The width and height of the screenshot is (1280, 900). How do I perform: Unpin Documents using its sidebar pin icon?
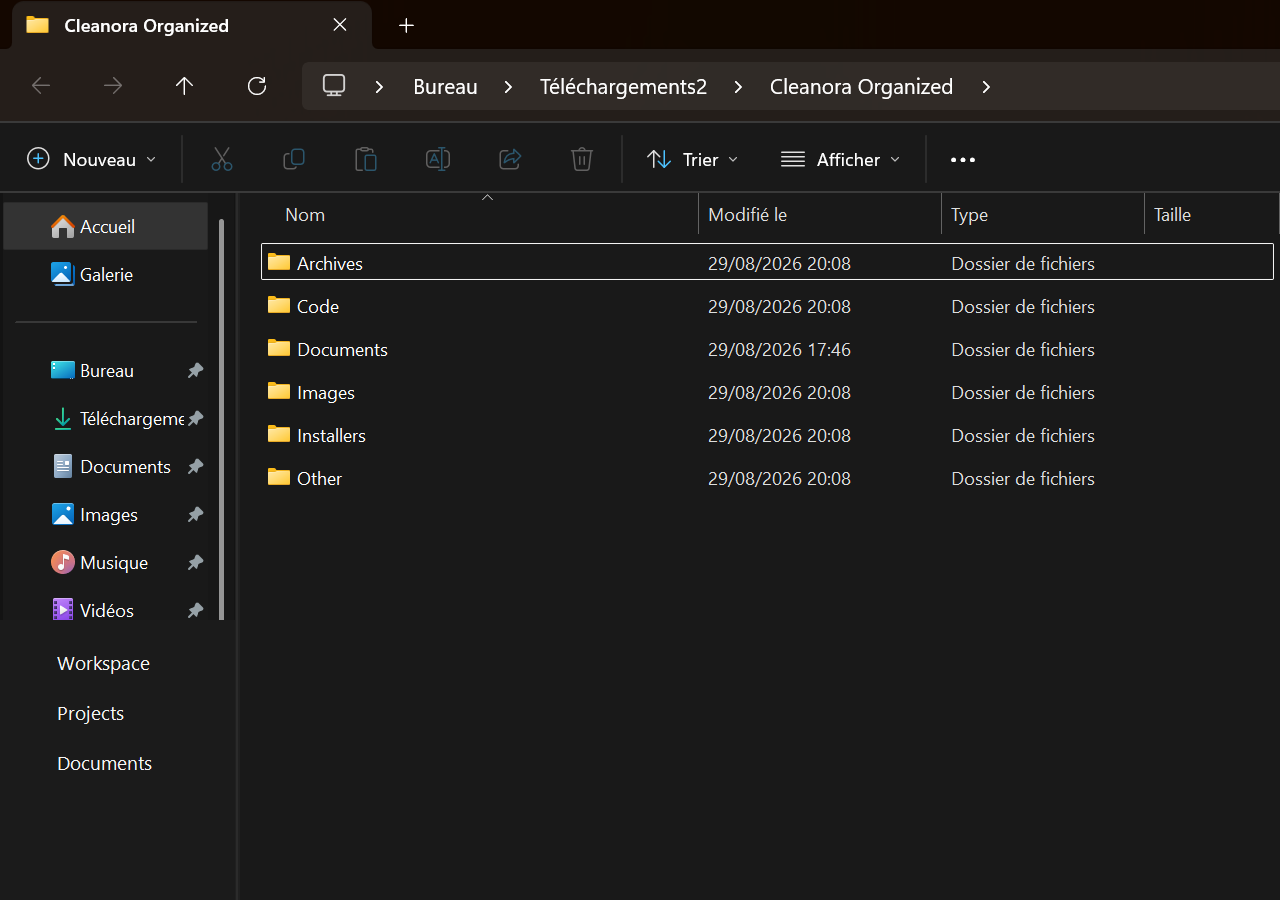pyautogui.click(x=196, y=467)
